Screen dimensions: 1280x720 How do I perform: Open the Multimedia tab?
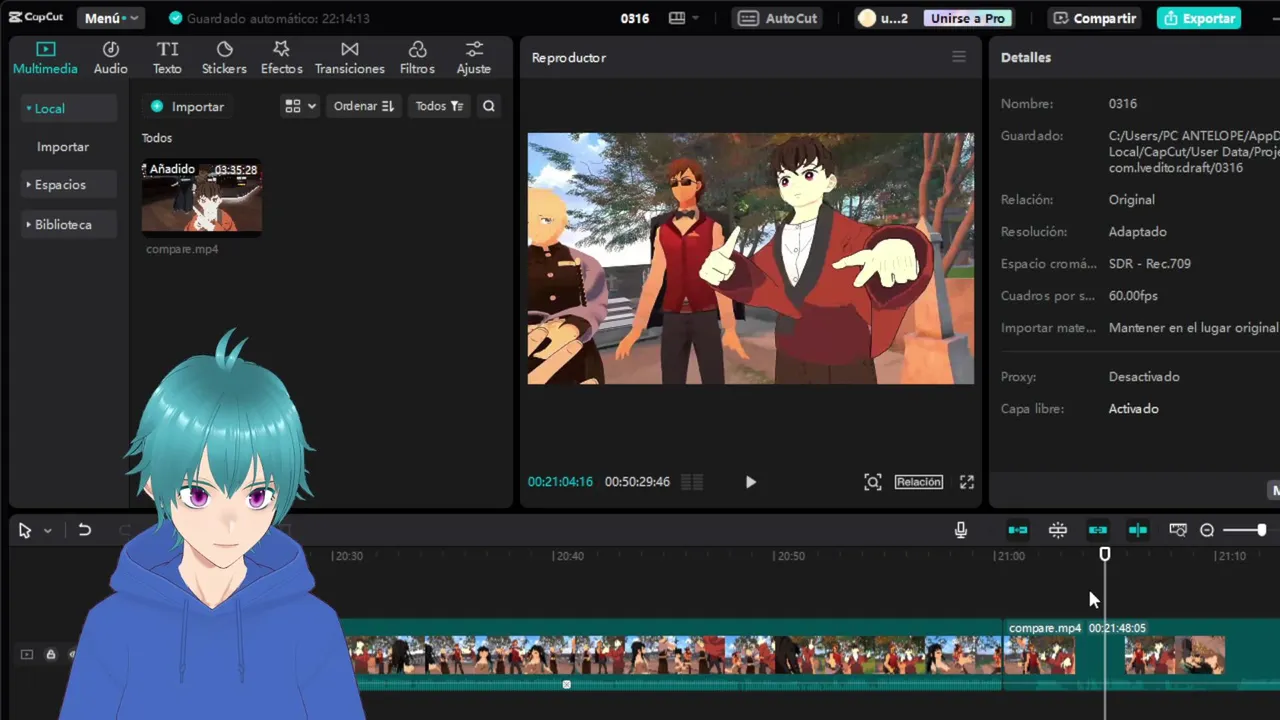[45, 58]
